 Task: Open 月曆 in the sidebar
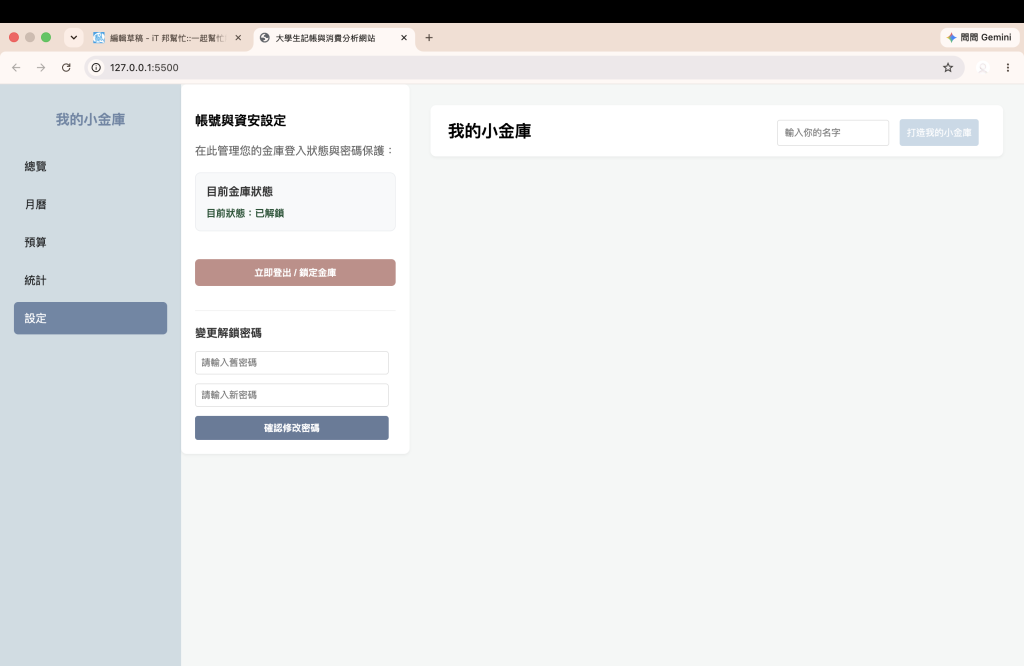pyautogui.click(x=90, y=204)
